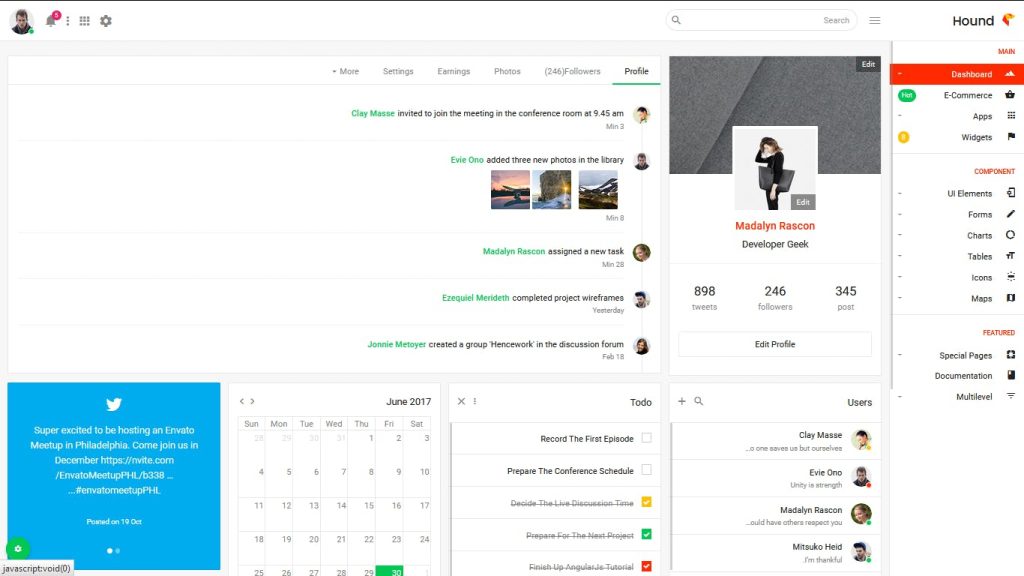Click the Edit Profile button
The width and height of the screenshot is (1024, 576).
[x=774, y=343]
